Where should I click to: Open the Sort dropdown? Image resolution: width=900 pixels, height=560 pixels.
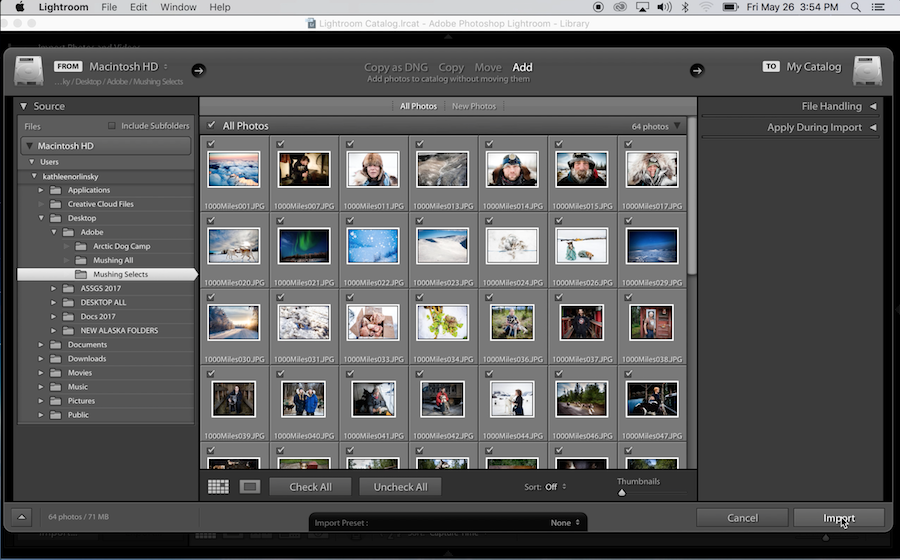[x=556, y=487]
